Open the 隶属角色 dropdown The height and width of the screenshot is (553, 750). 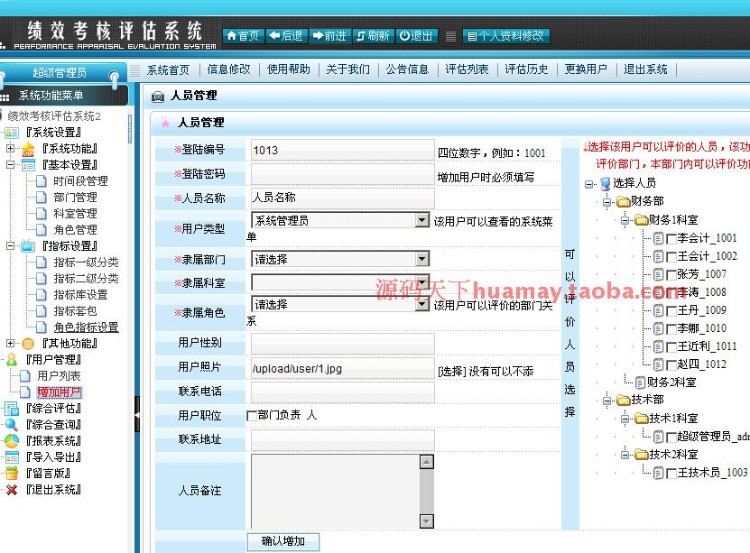pyautogui.click(x=340, y=304)
